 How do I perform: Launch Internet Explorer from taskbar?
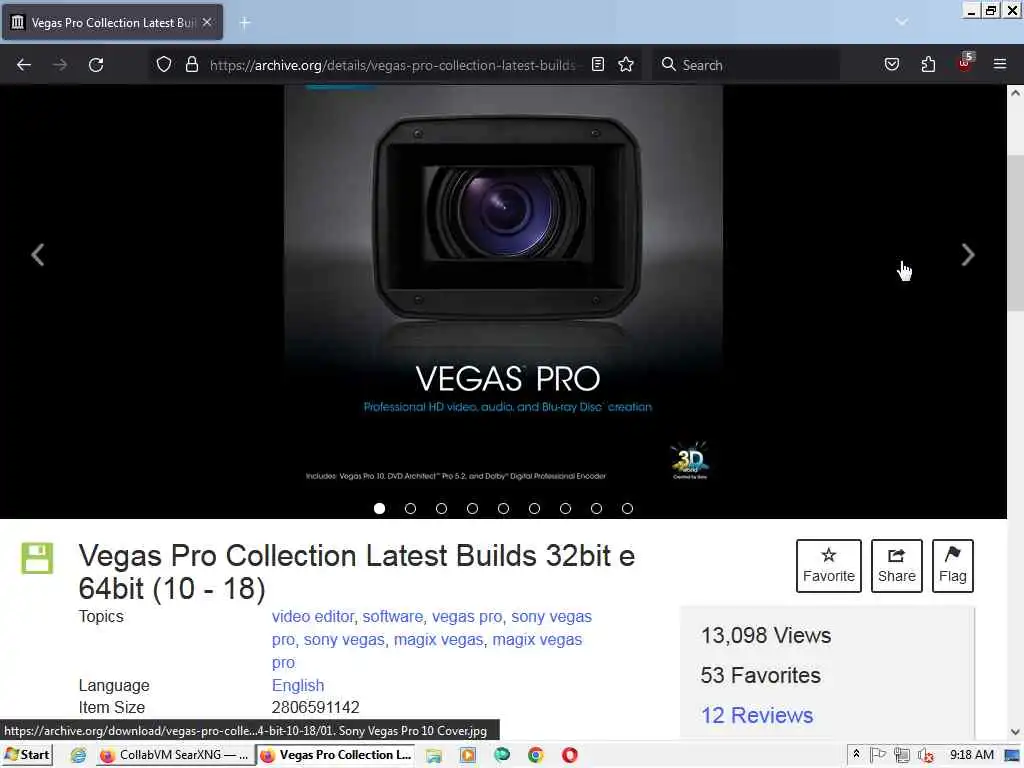tap(78, 755)
